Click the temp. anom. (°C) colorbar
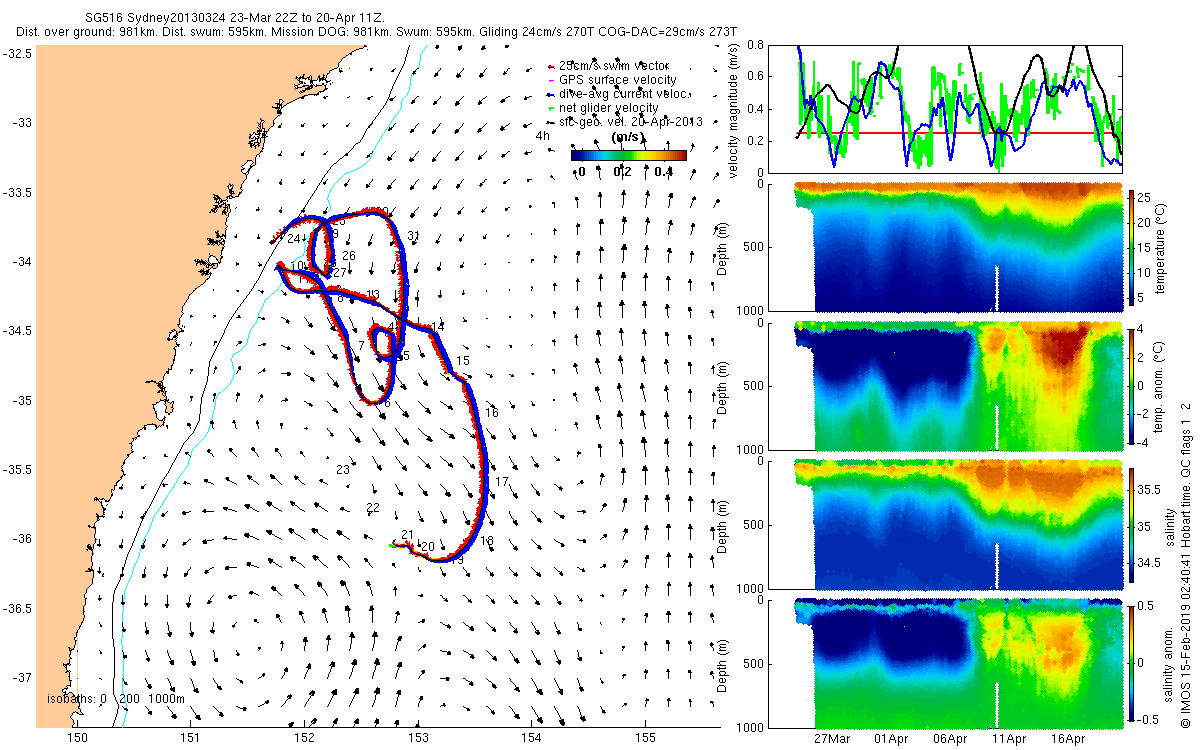The image size is (1200, 750). click(1132, 385)
